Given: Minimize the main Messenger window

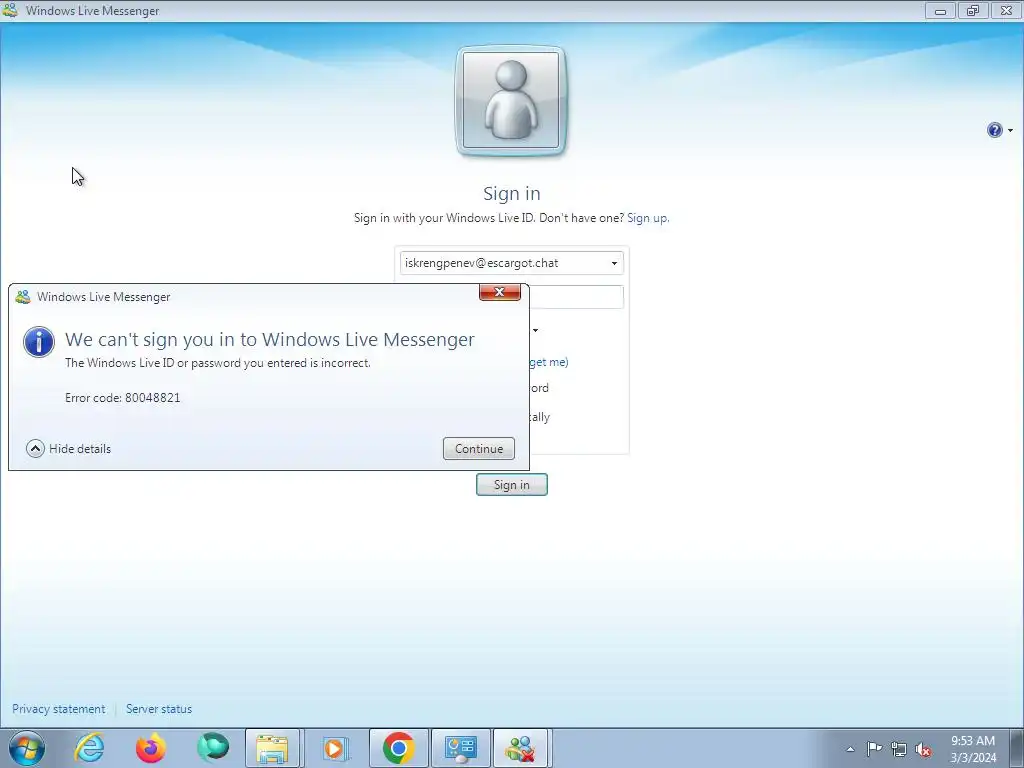Looking at the screenshot, I should (940, 10).
